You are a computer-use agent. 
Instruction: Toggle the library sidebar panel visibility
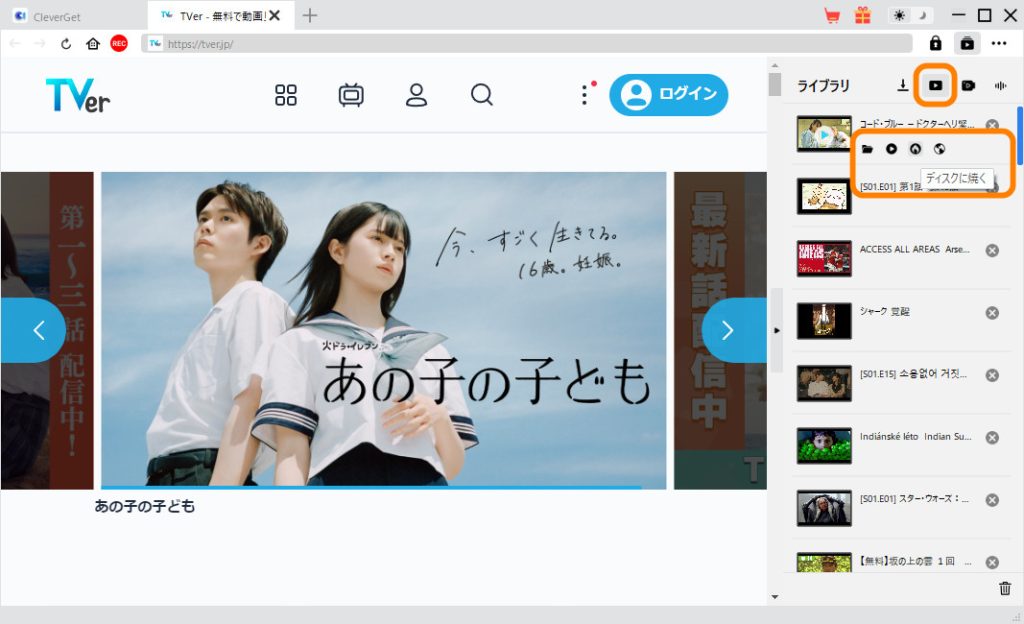pyautogui.click(x=966, y=44)
